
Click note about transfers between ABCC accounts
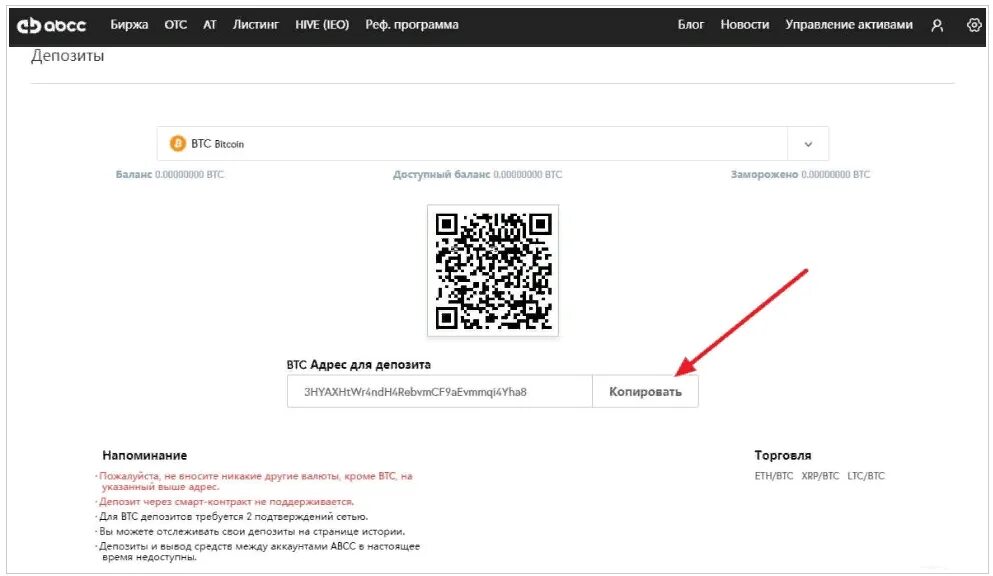[258, 551]
